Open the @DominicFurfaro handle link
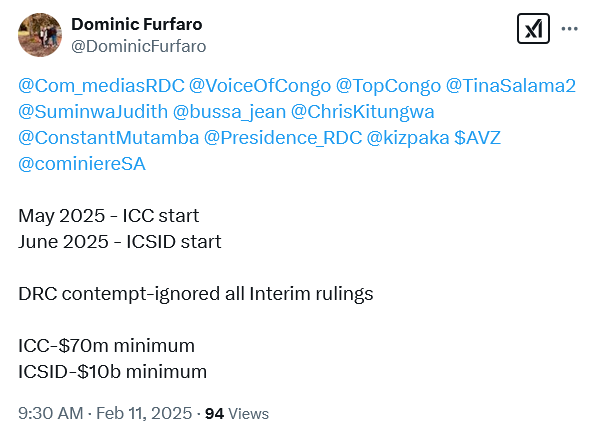Viewport: 598px width, 430px height. pyautogui.click(x=139, y=47)
